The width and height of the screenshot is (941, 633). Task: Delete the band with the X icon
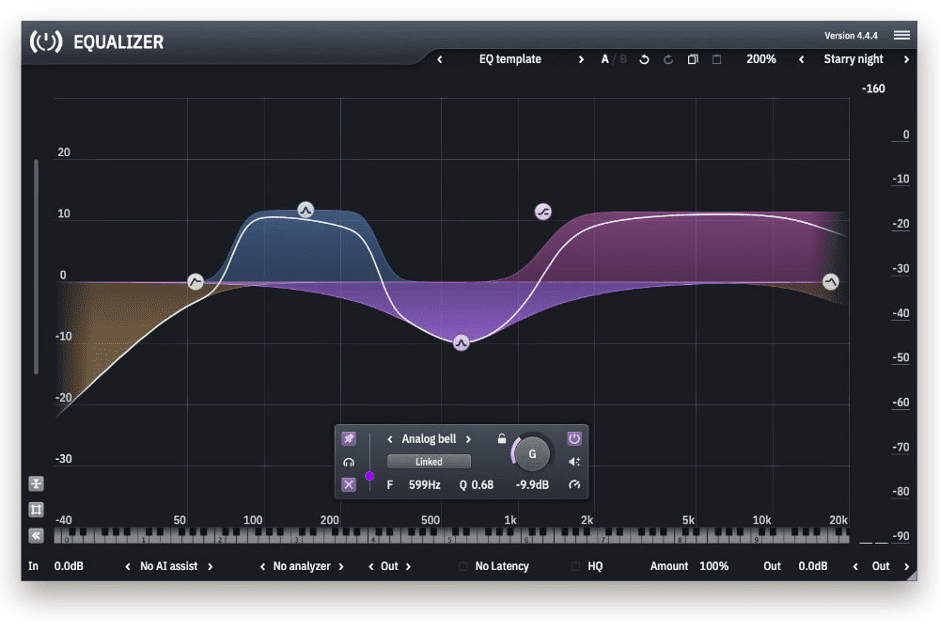click(349, 484)
